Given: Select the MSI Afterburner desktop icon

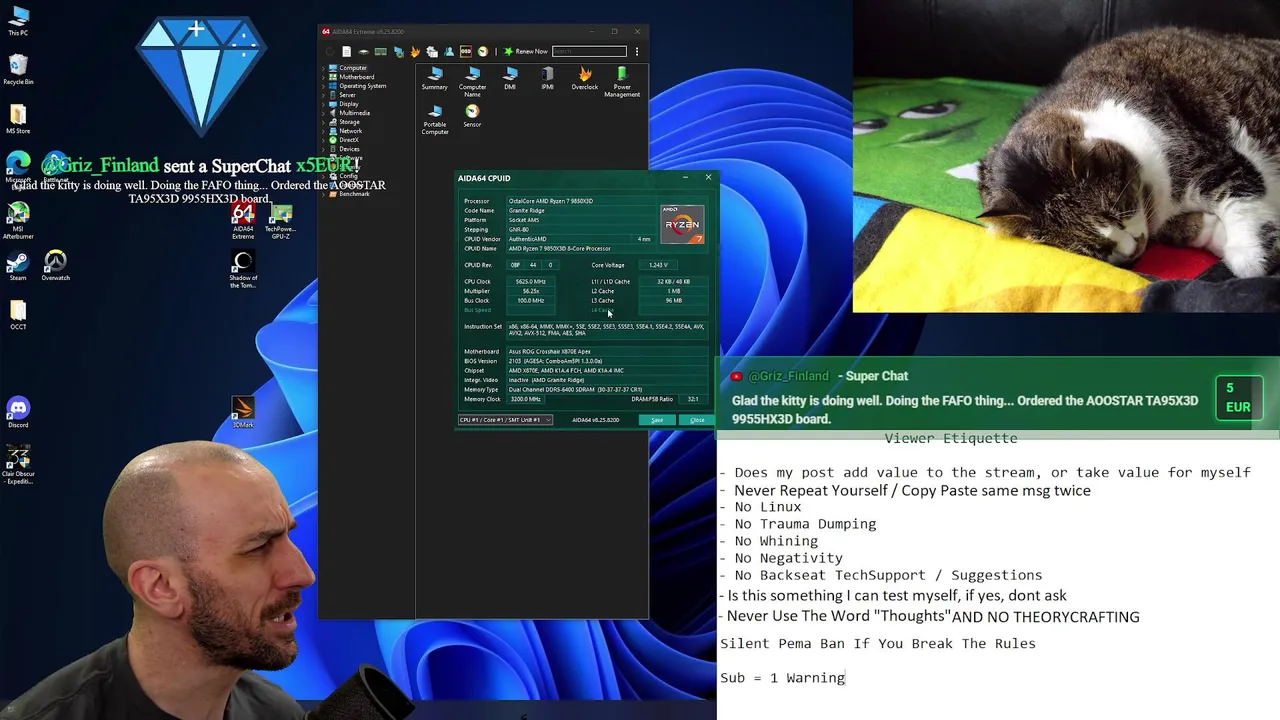Looking at the screenshot, I should tap(18, 221).
